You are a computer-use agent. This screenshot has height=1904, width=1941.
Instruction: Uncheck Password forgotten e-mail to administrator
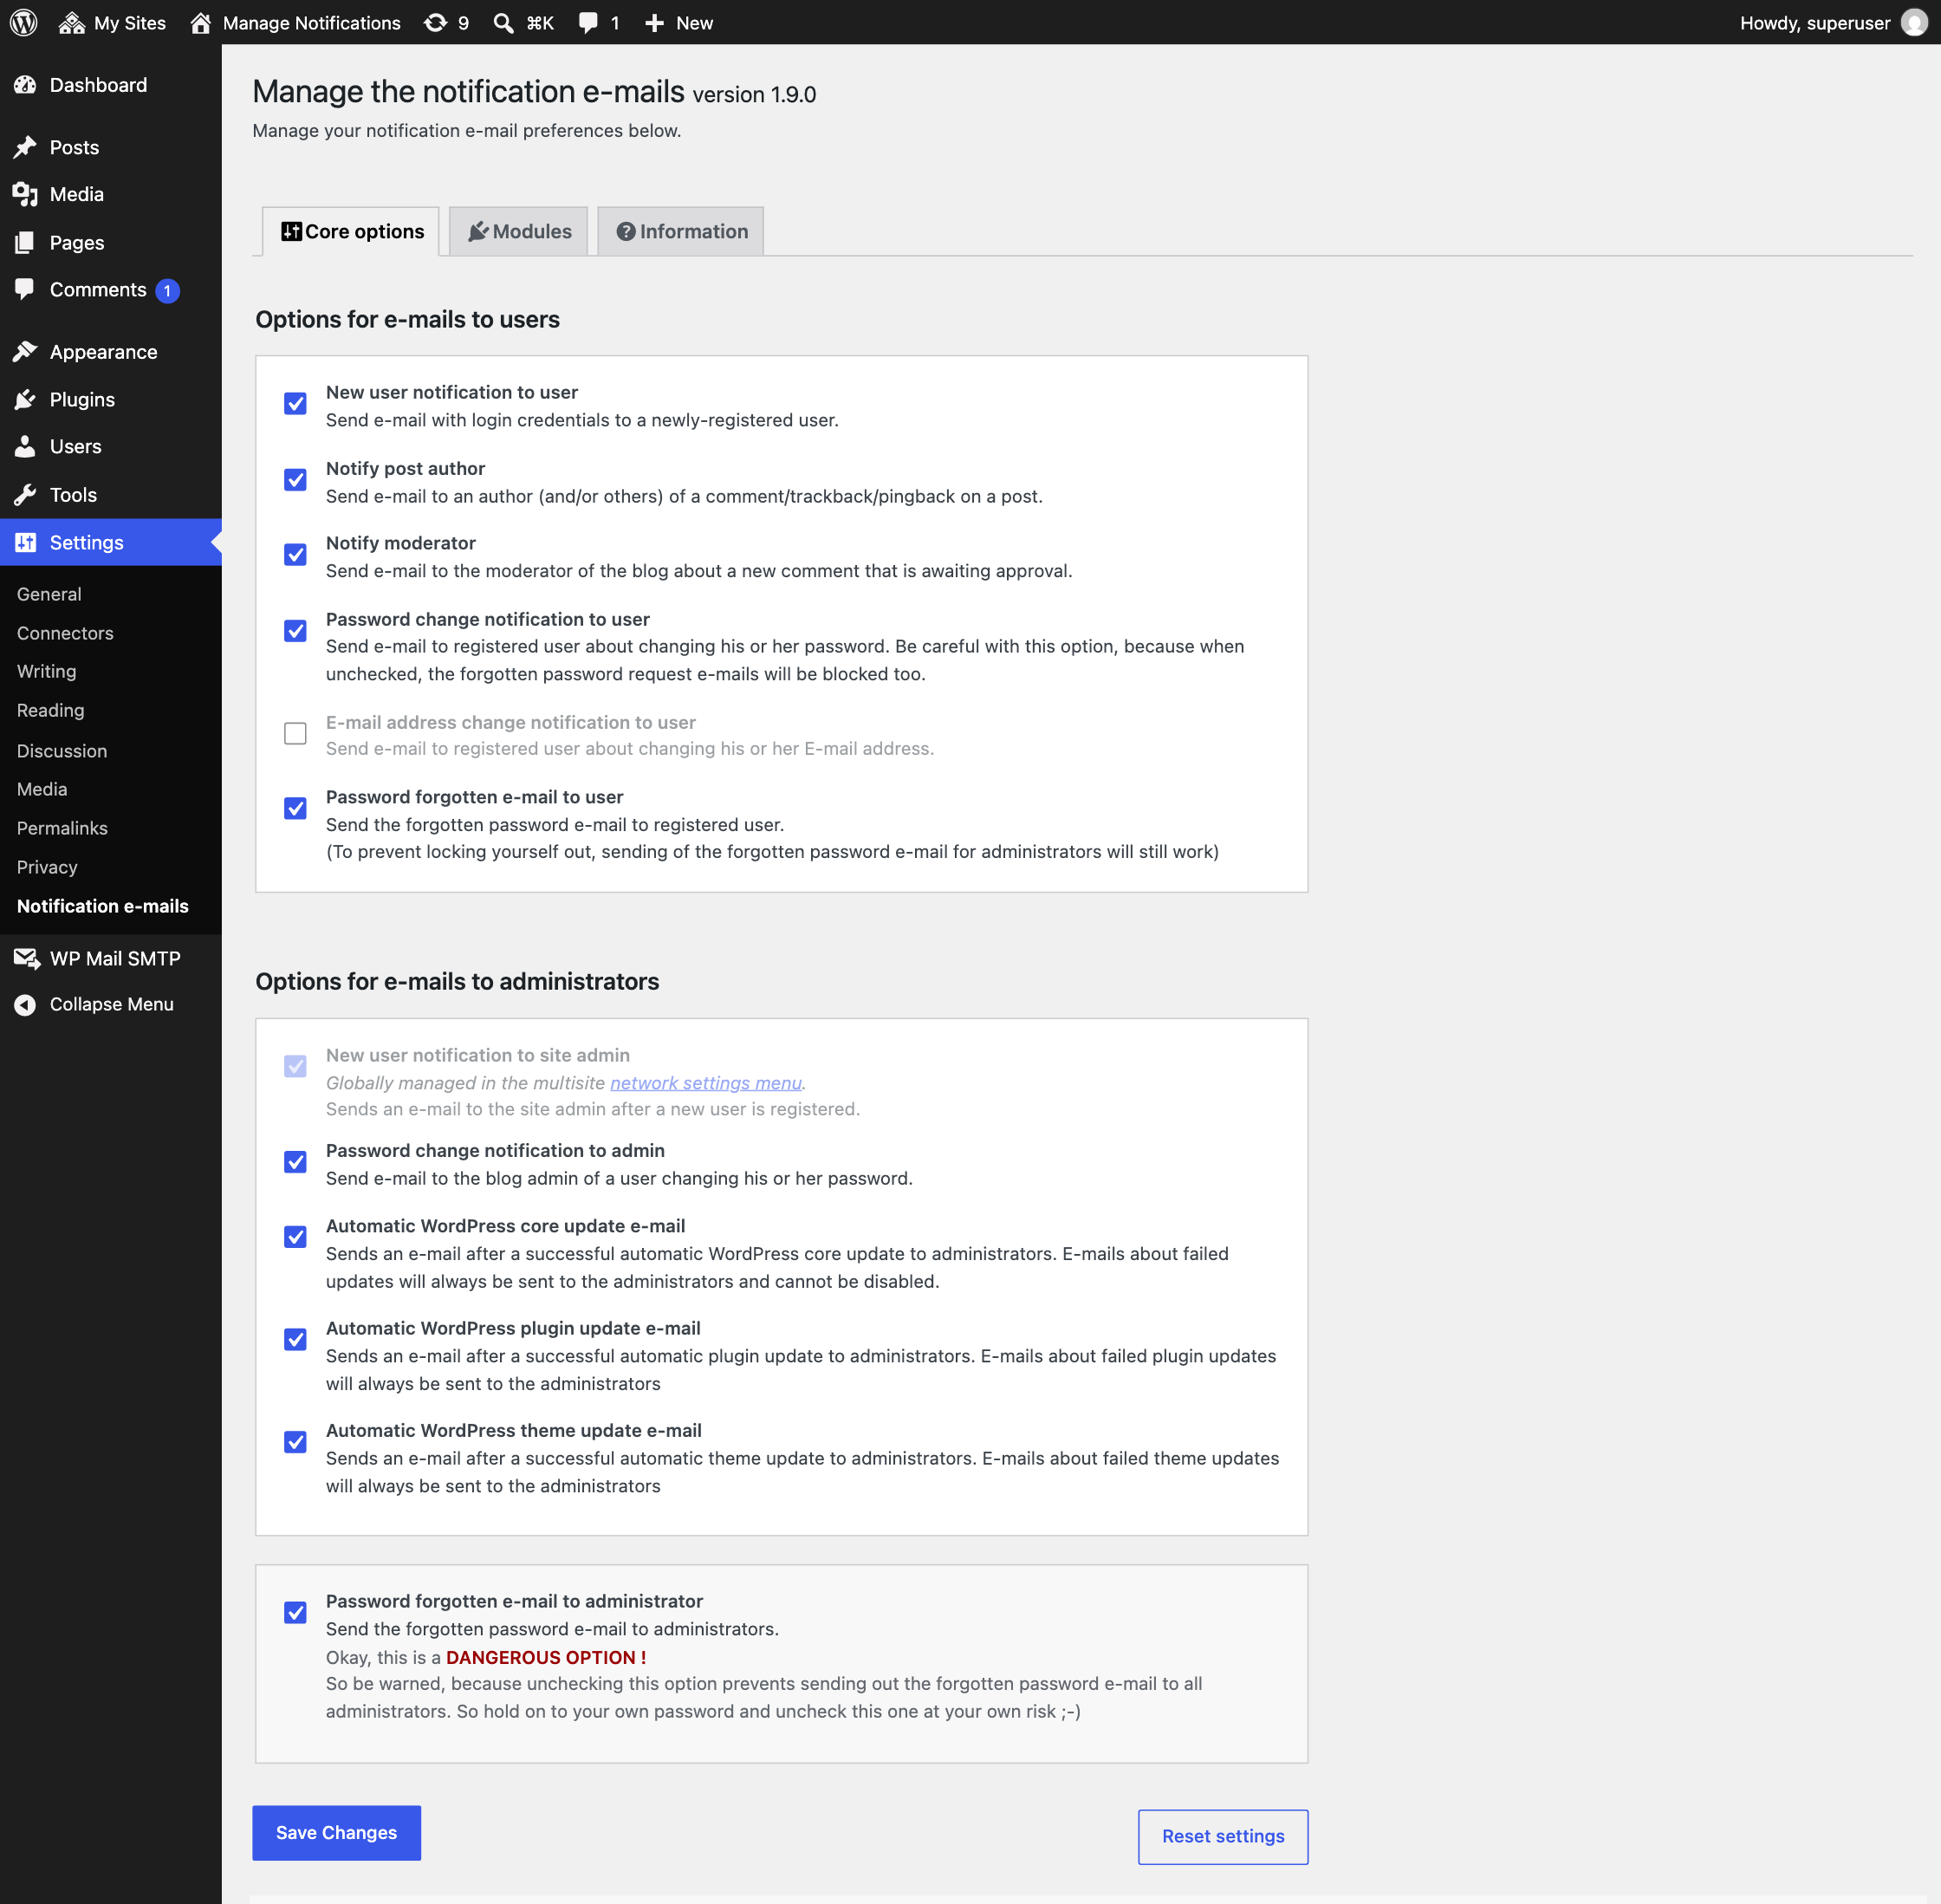point(295,1612)
